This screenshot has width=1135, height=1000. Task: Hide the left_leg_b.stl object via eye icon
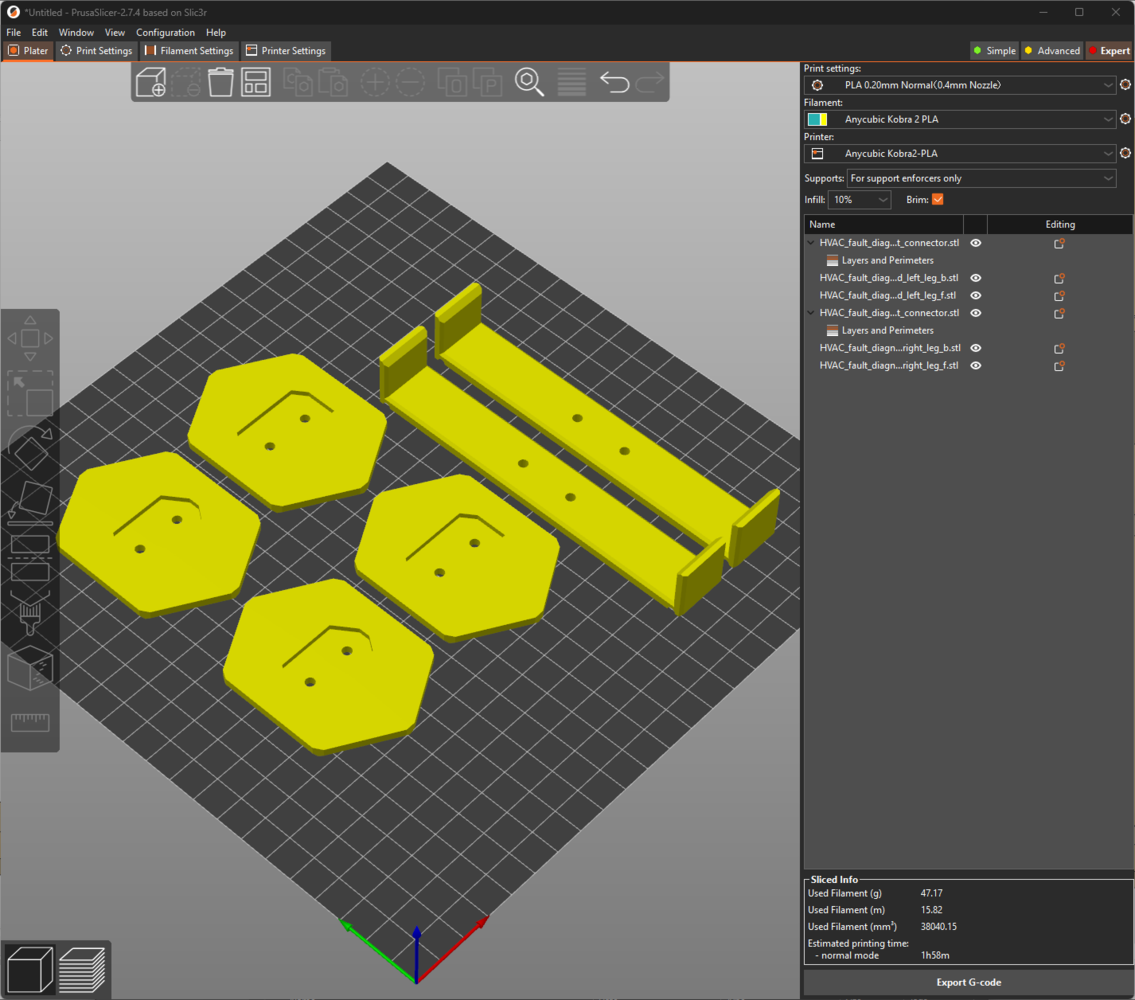[x=976, y=278]
